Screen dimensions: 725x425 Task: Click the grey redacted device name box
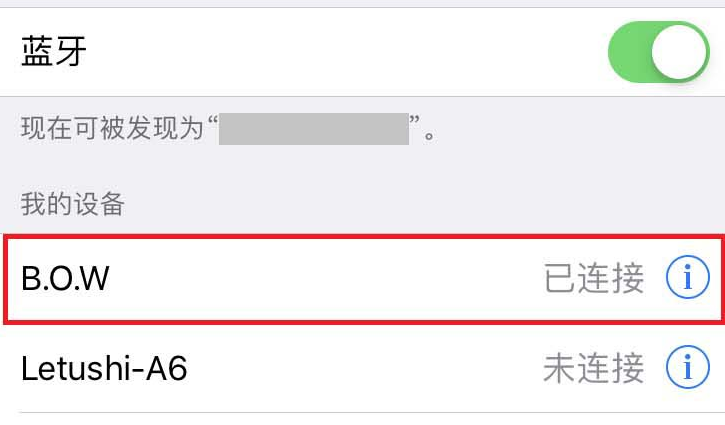point(313,129)
